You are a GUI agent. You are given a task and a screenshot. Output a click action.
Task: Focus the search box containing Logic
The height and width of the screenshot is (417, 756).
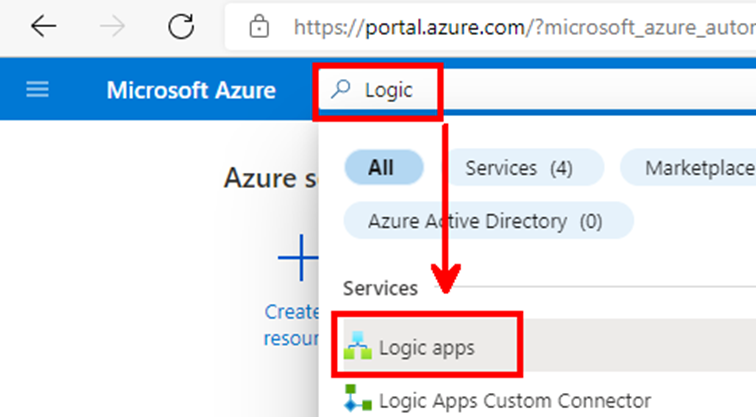click(x=536, y=90)
